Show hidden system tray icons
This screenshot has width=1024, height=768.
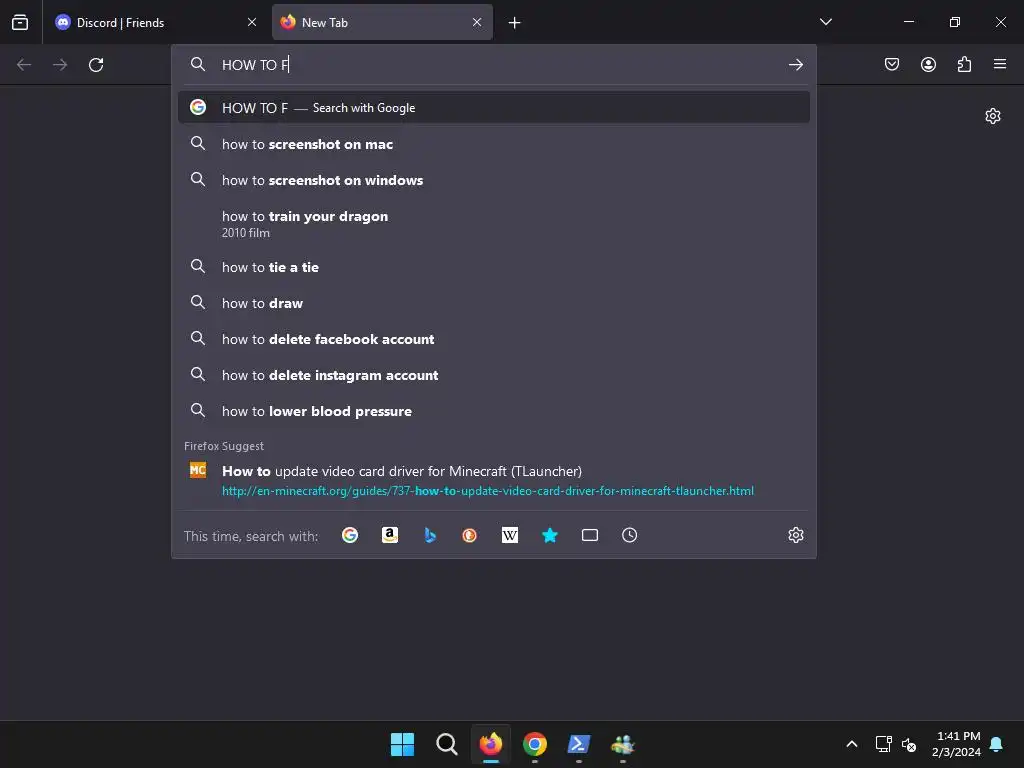click(x=852, y=744)
